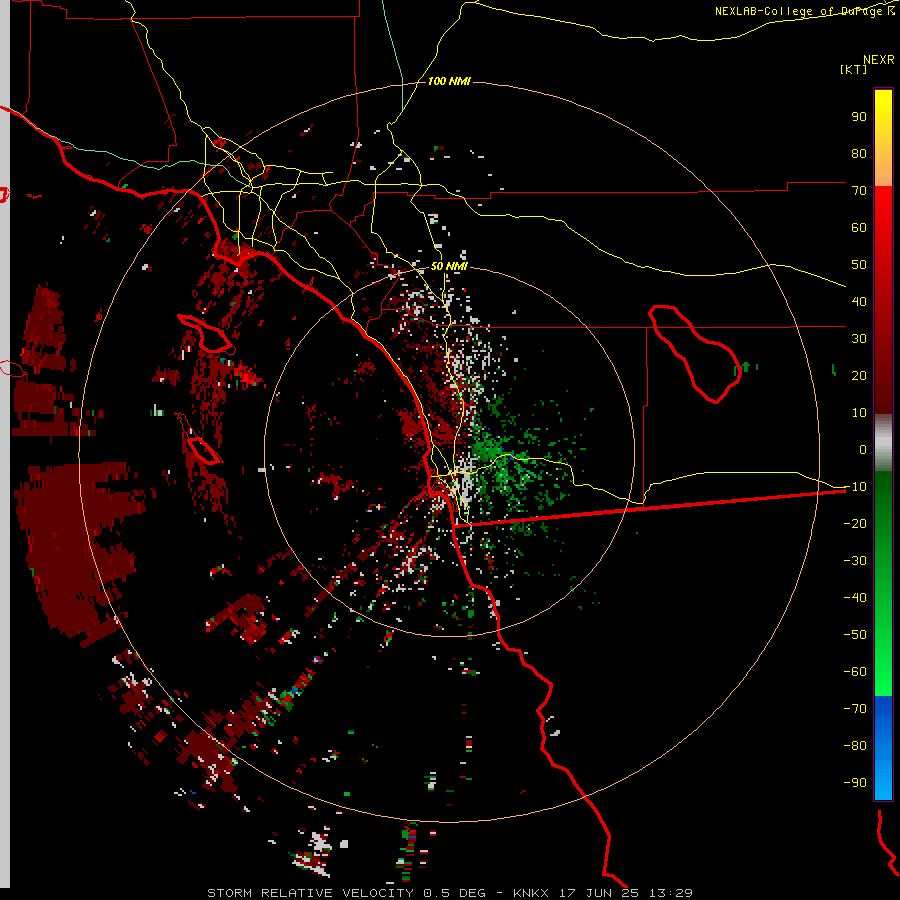Image resolution: width=900 pixels, height=900 pixels.
Task: Select the 50 value on velocity scale
Action: click(x=859, y=265)
